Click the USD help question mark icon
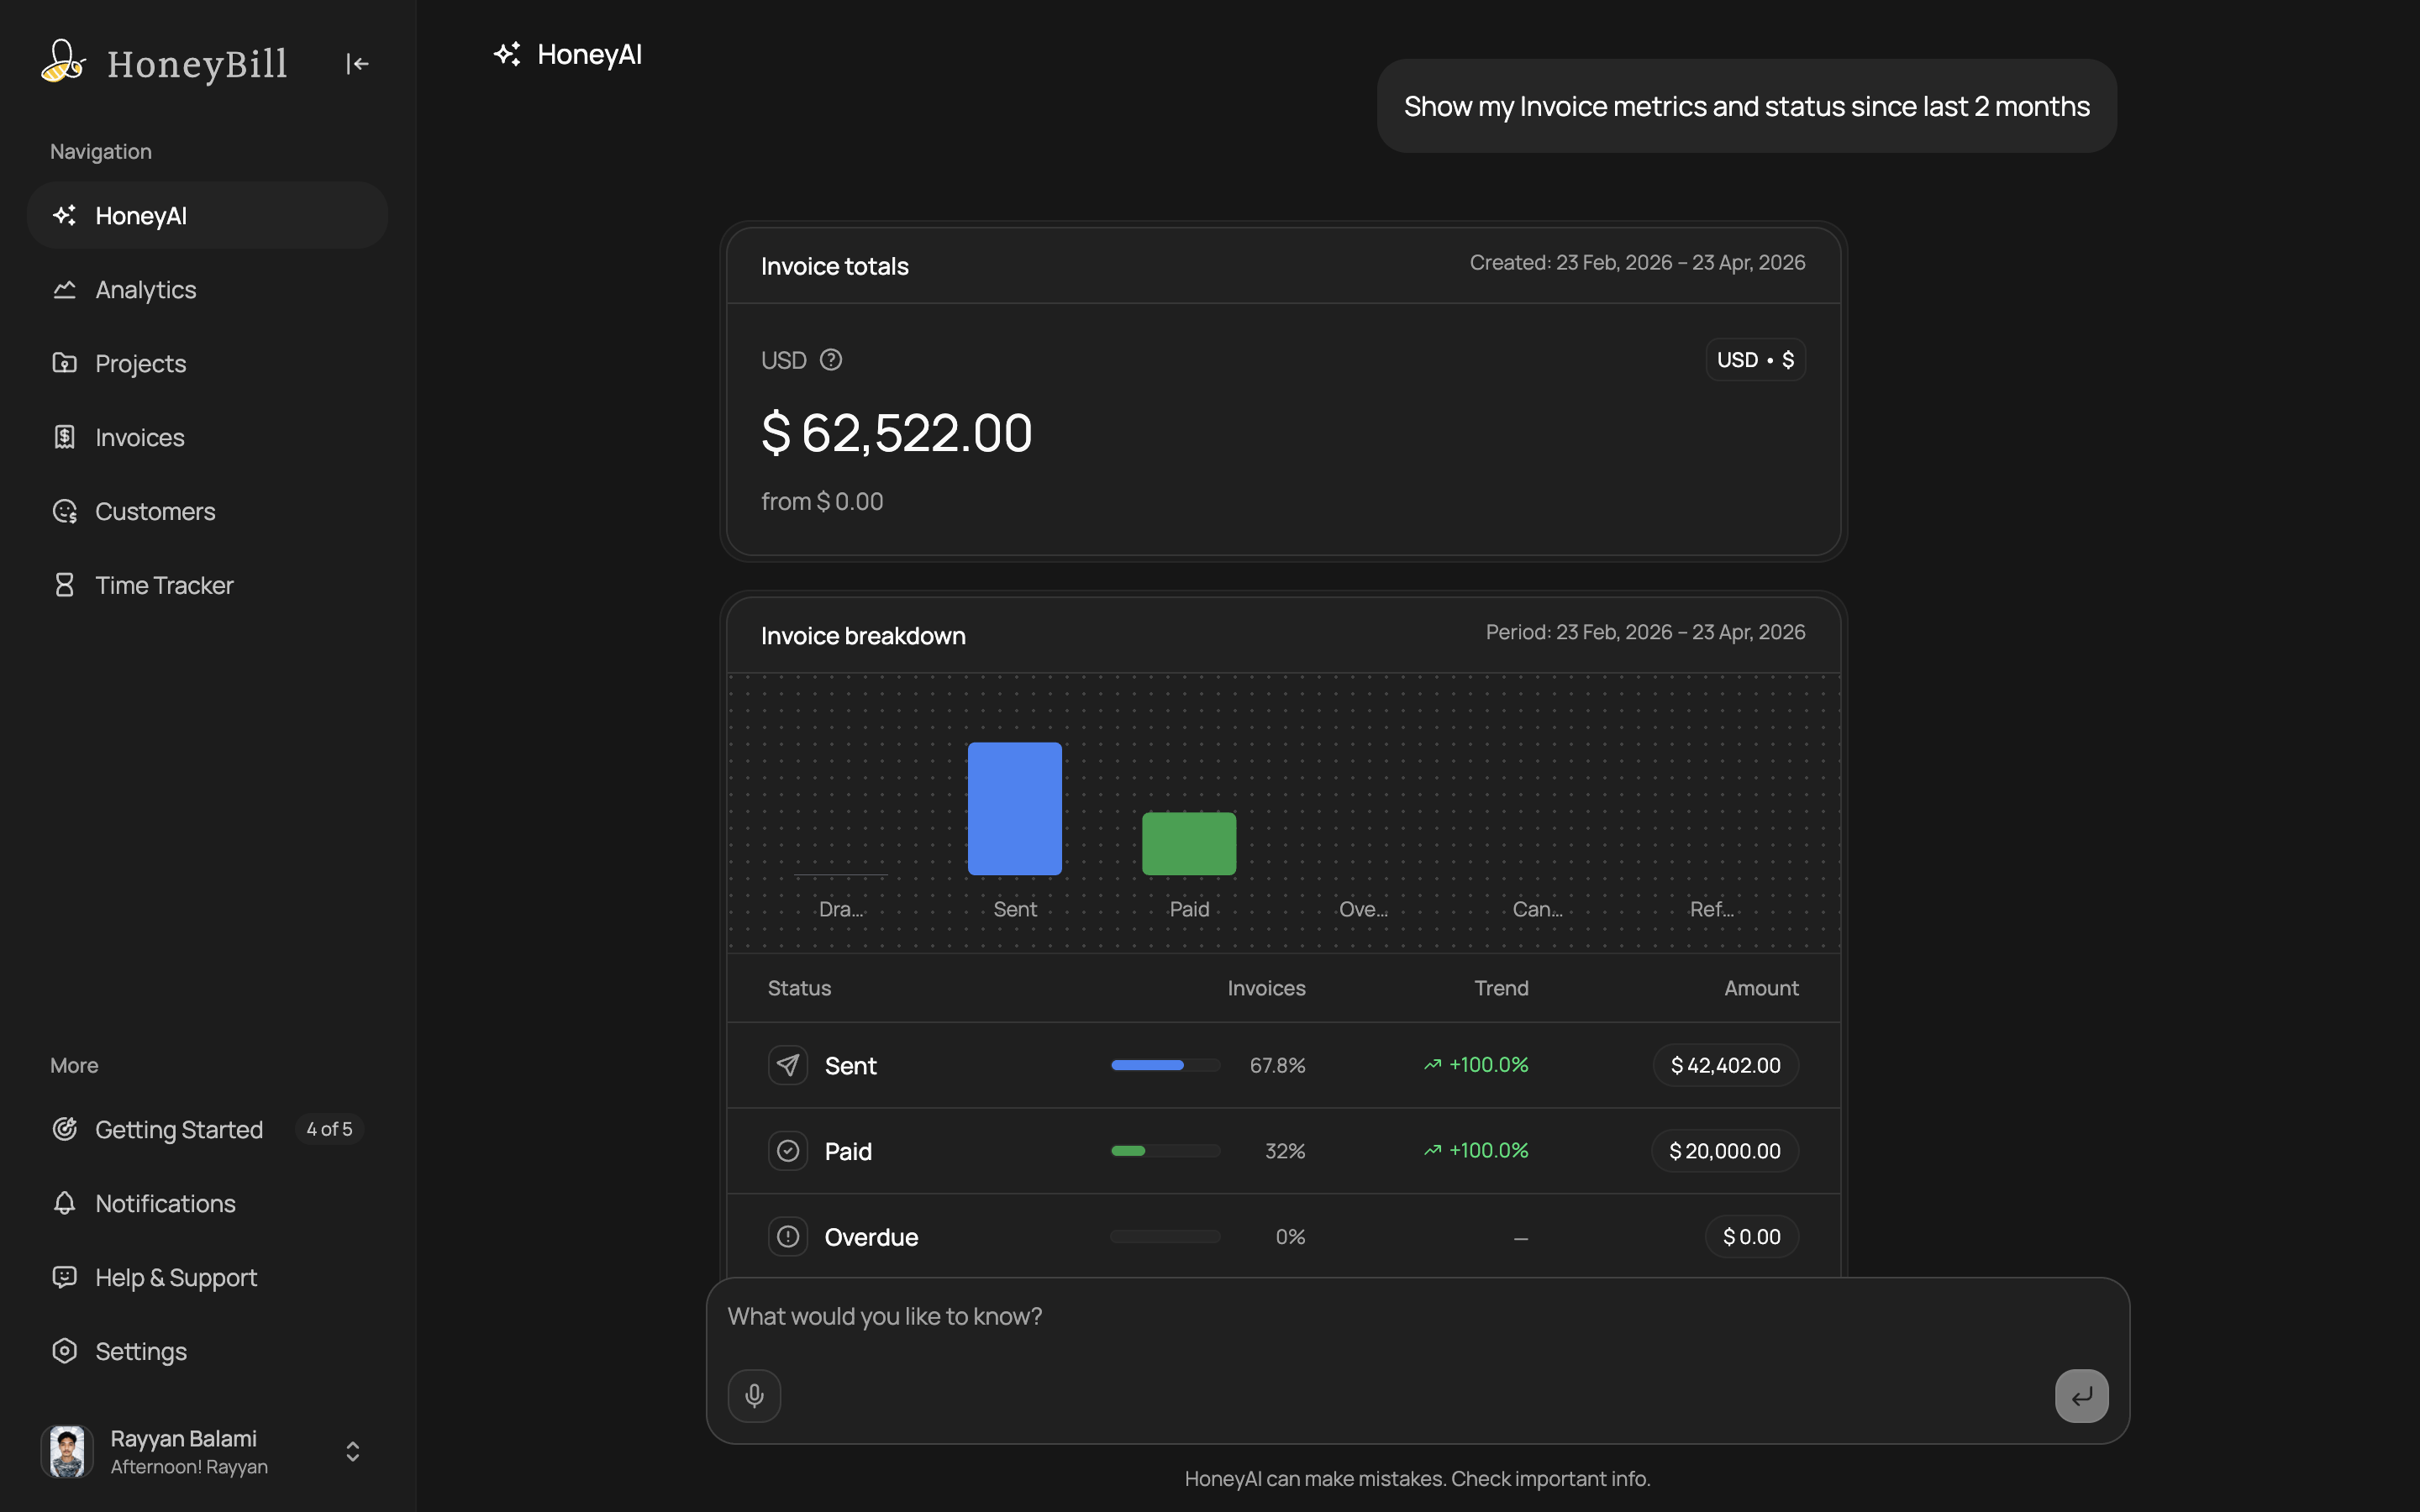Viewport: 2420px width, 1512px height. [x=831, y=360]
